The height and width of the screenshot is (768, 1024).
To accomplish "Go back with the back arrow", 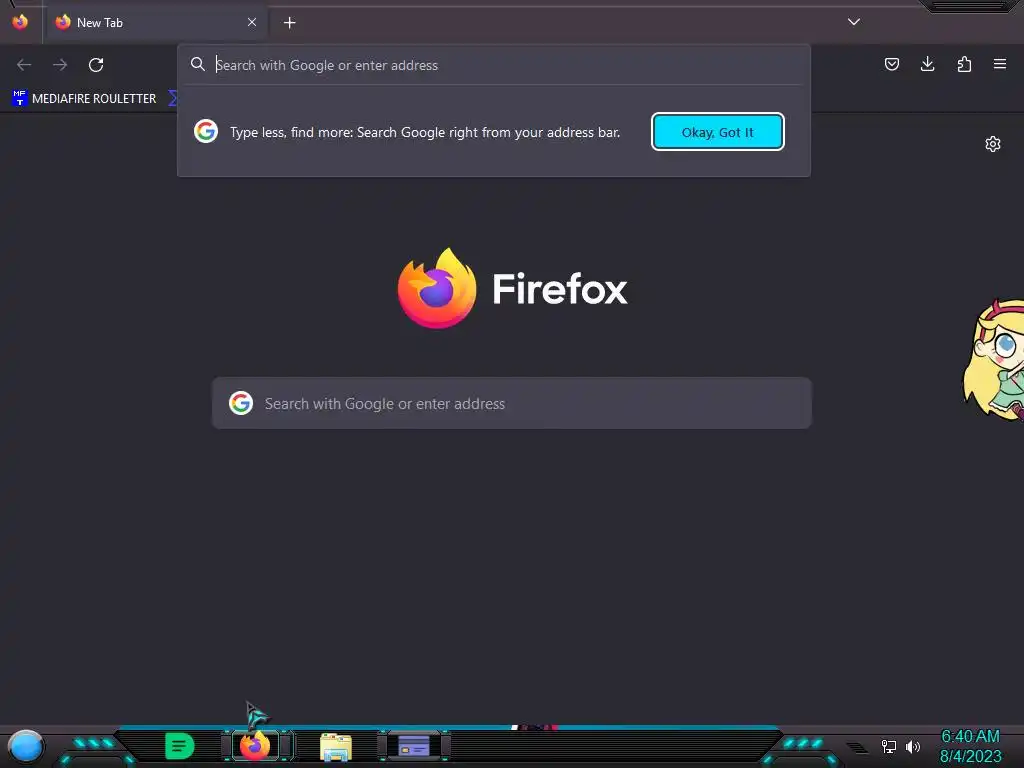I will point(24,65).
